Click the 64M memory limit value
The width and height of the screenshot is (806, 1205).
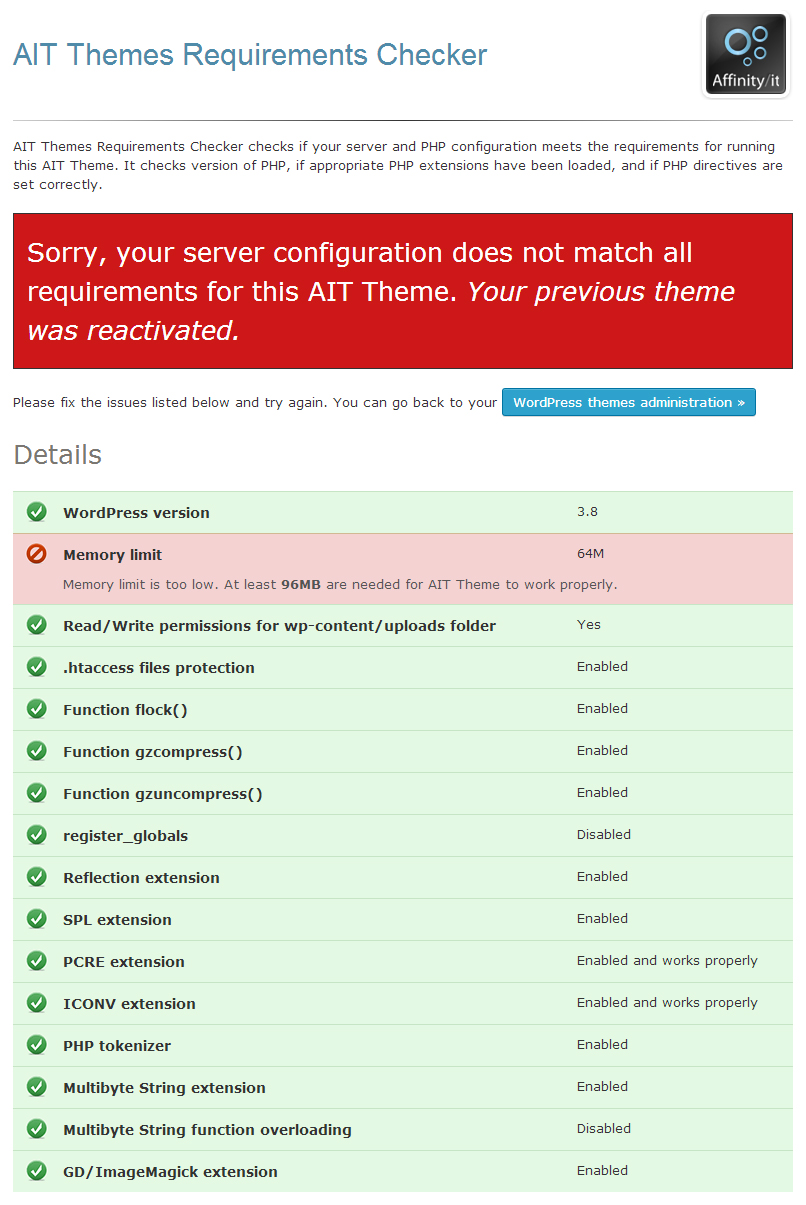coord(590,554)
